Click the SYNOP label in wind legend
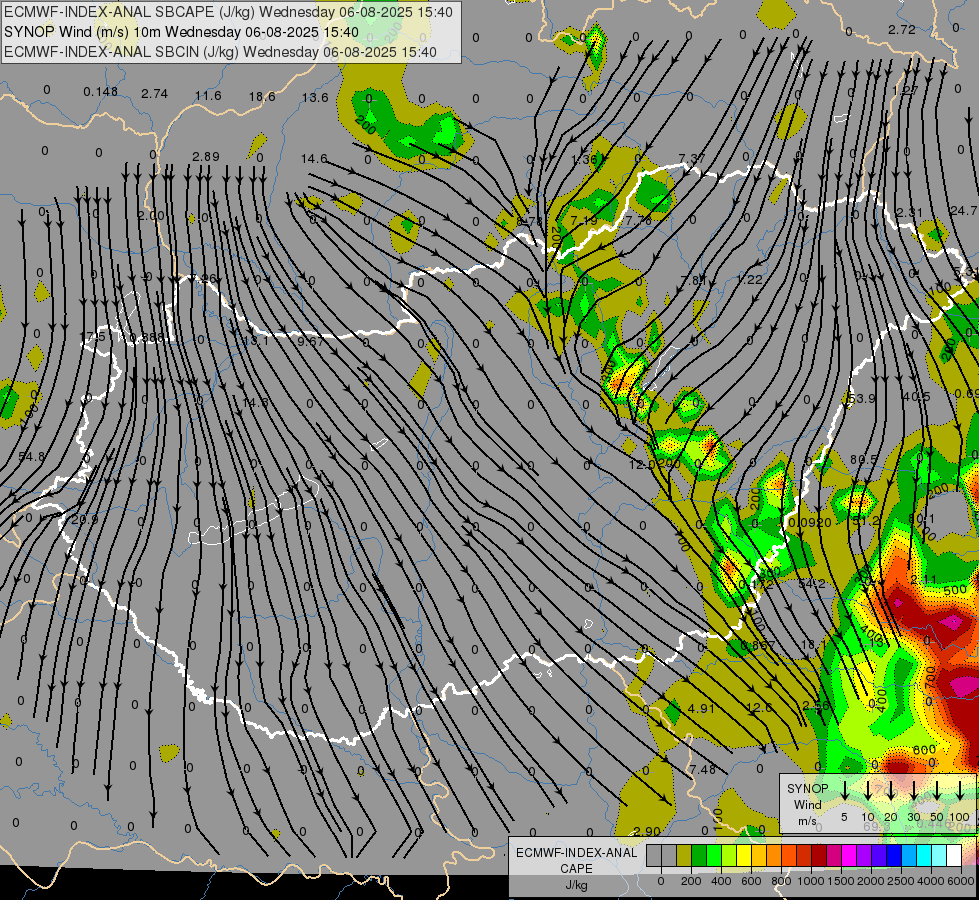Viewport: 979px width, 900px height. [807, 789]
